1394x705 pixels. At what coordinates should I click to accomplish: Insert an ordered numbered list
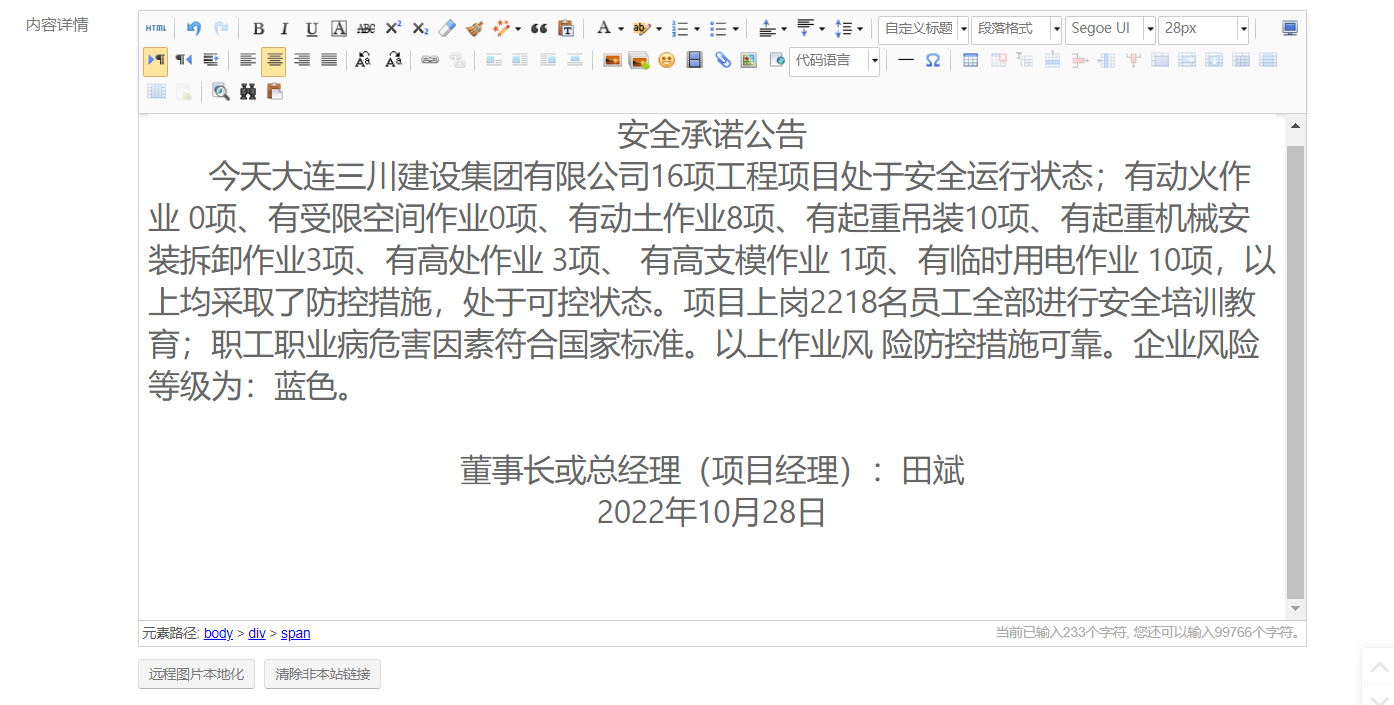click(x=680, y=29)
